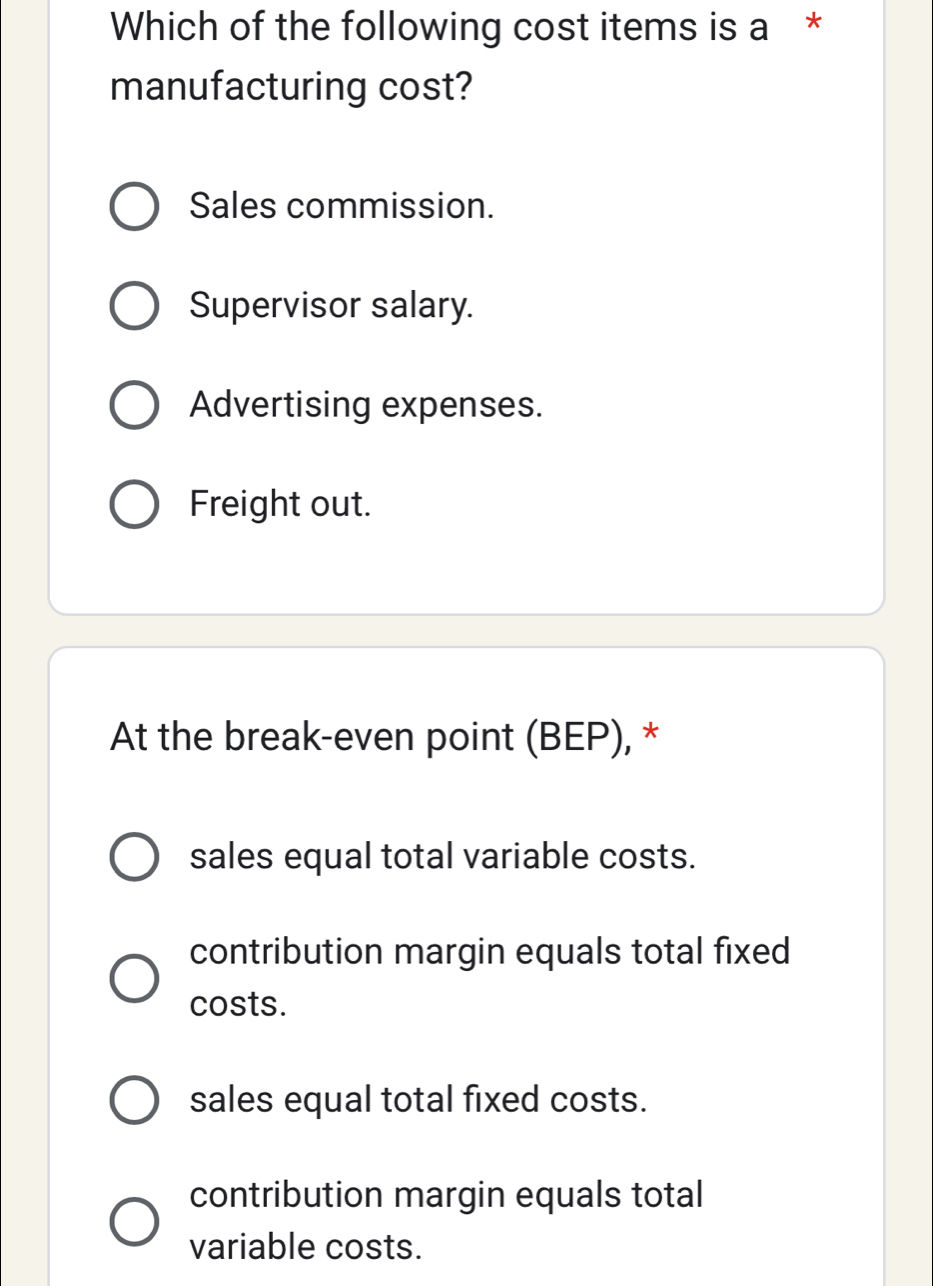Click the manufacturing cost question title
The width and height of the screenshot is (933, 1286).
coord(440,58)
